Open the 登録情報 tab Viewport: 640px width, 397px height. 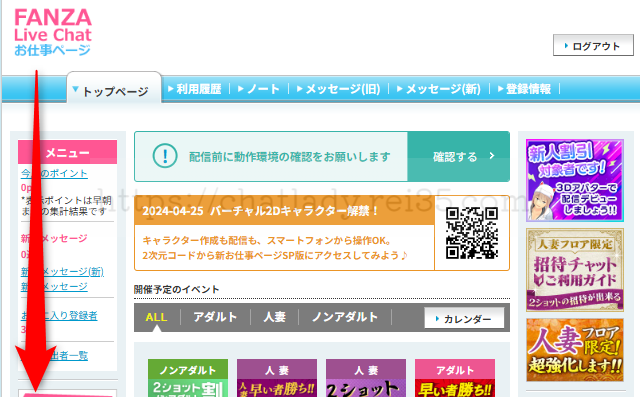[524, 89]
